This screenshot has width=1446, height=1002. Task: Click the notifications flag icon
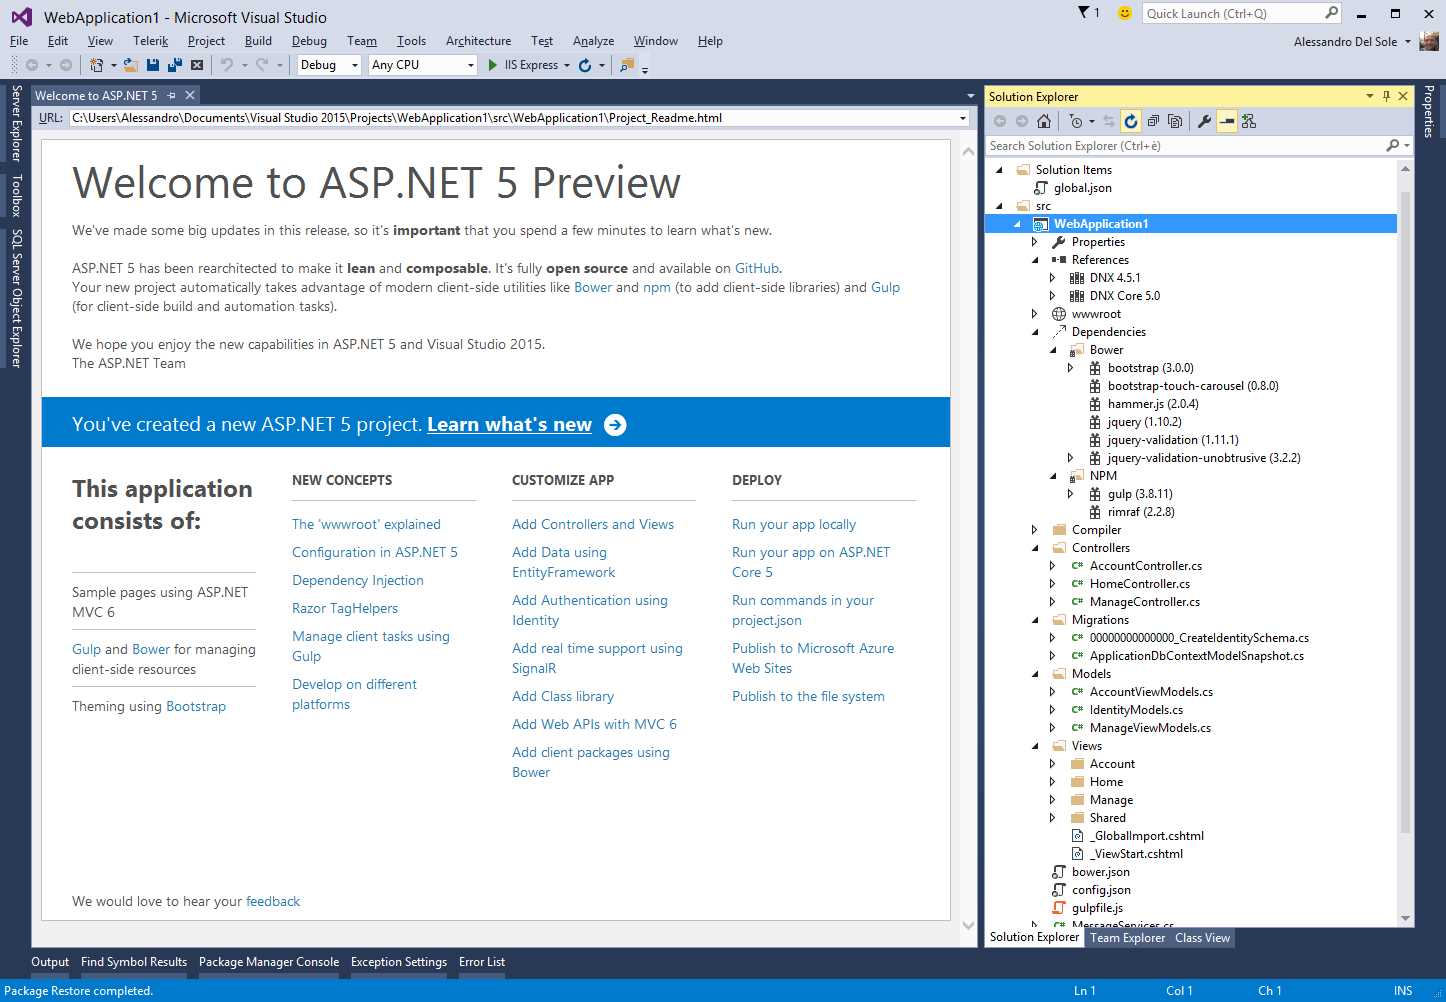click(x=1084, y=13)
